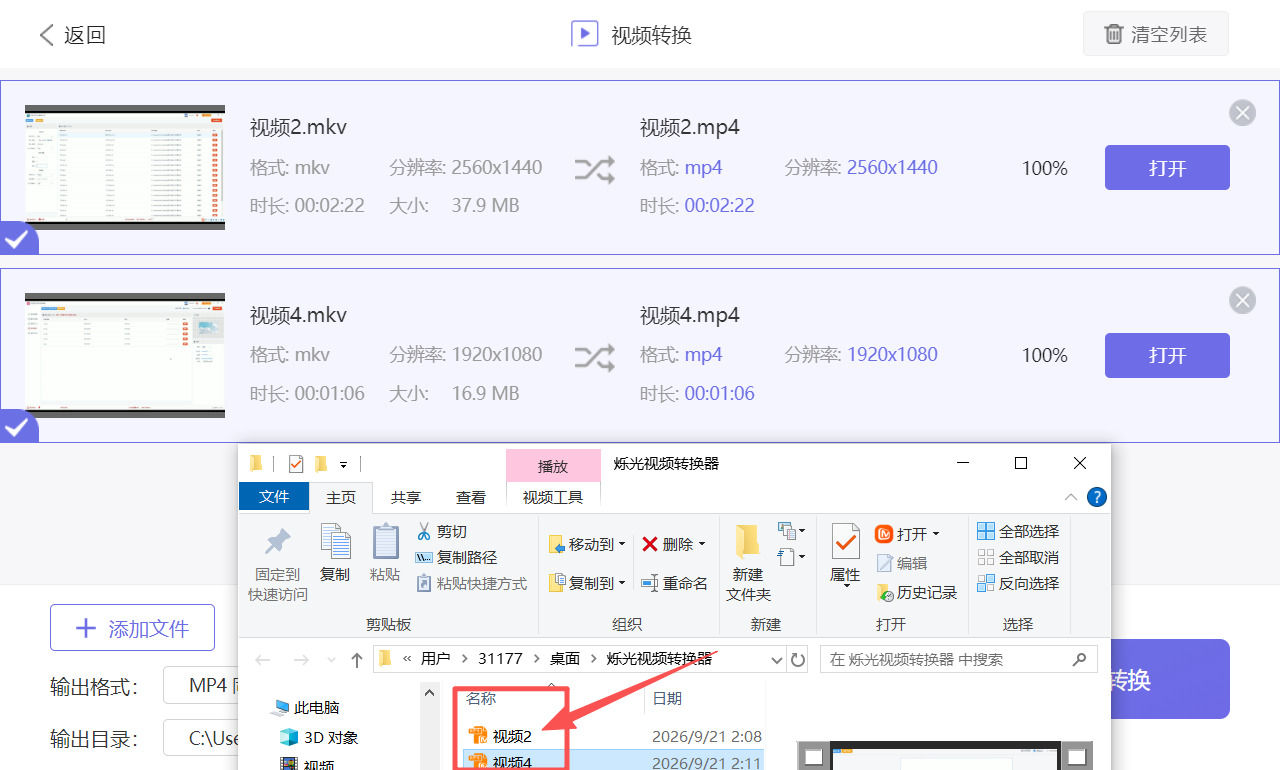Select 3D 对象 in navigation pane

point(319,738)
